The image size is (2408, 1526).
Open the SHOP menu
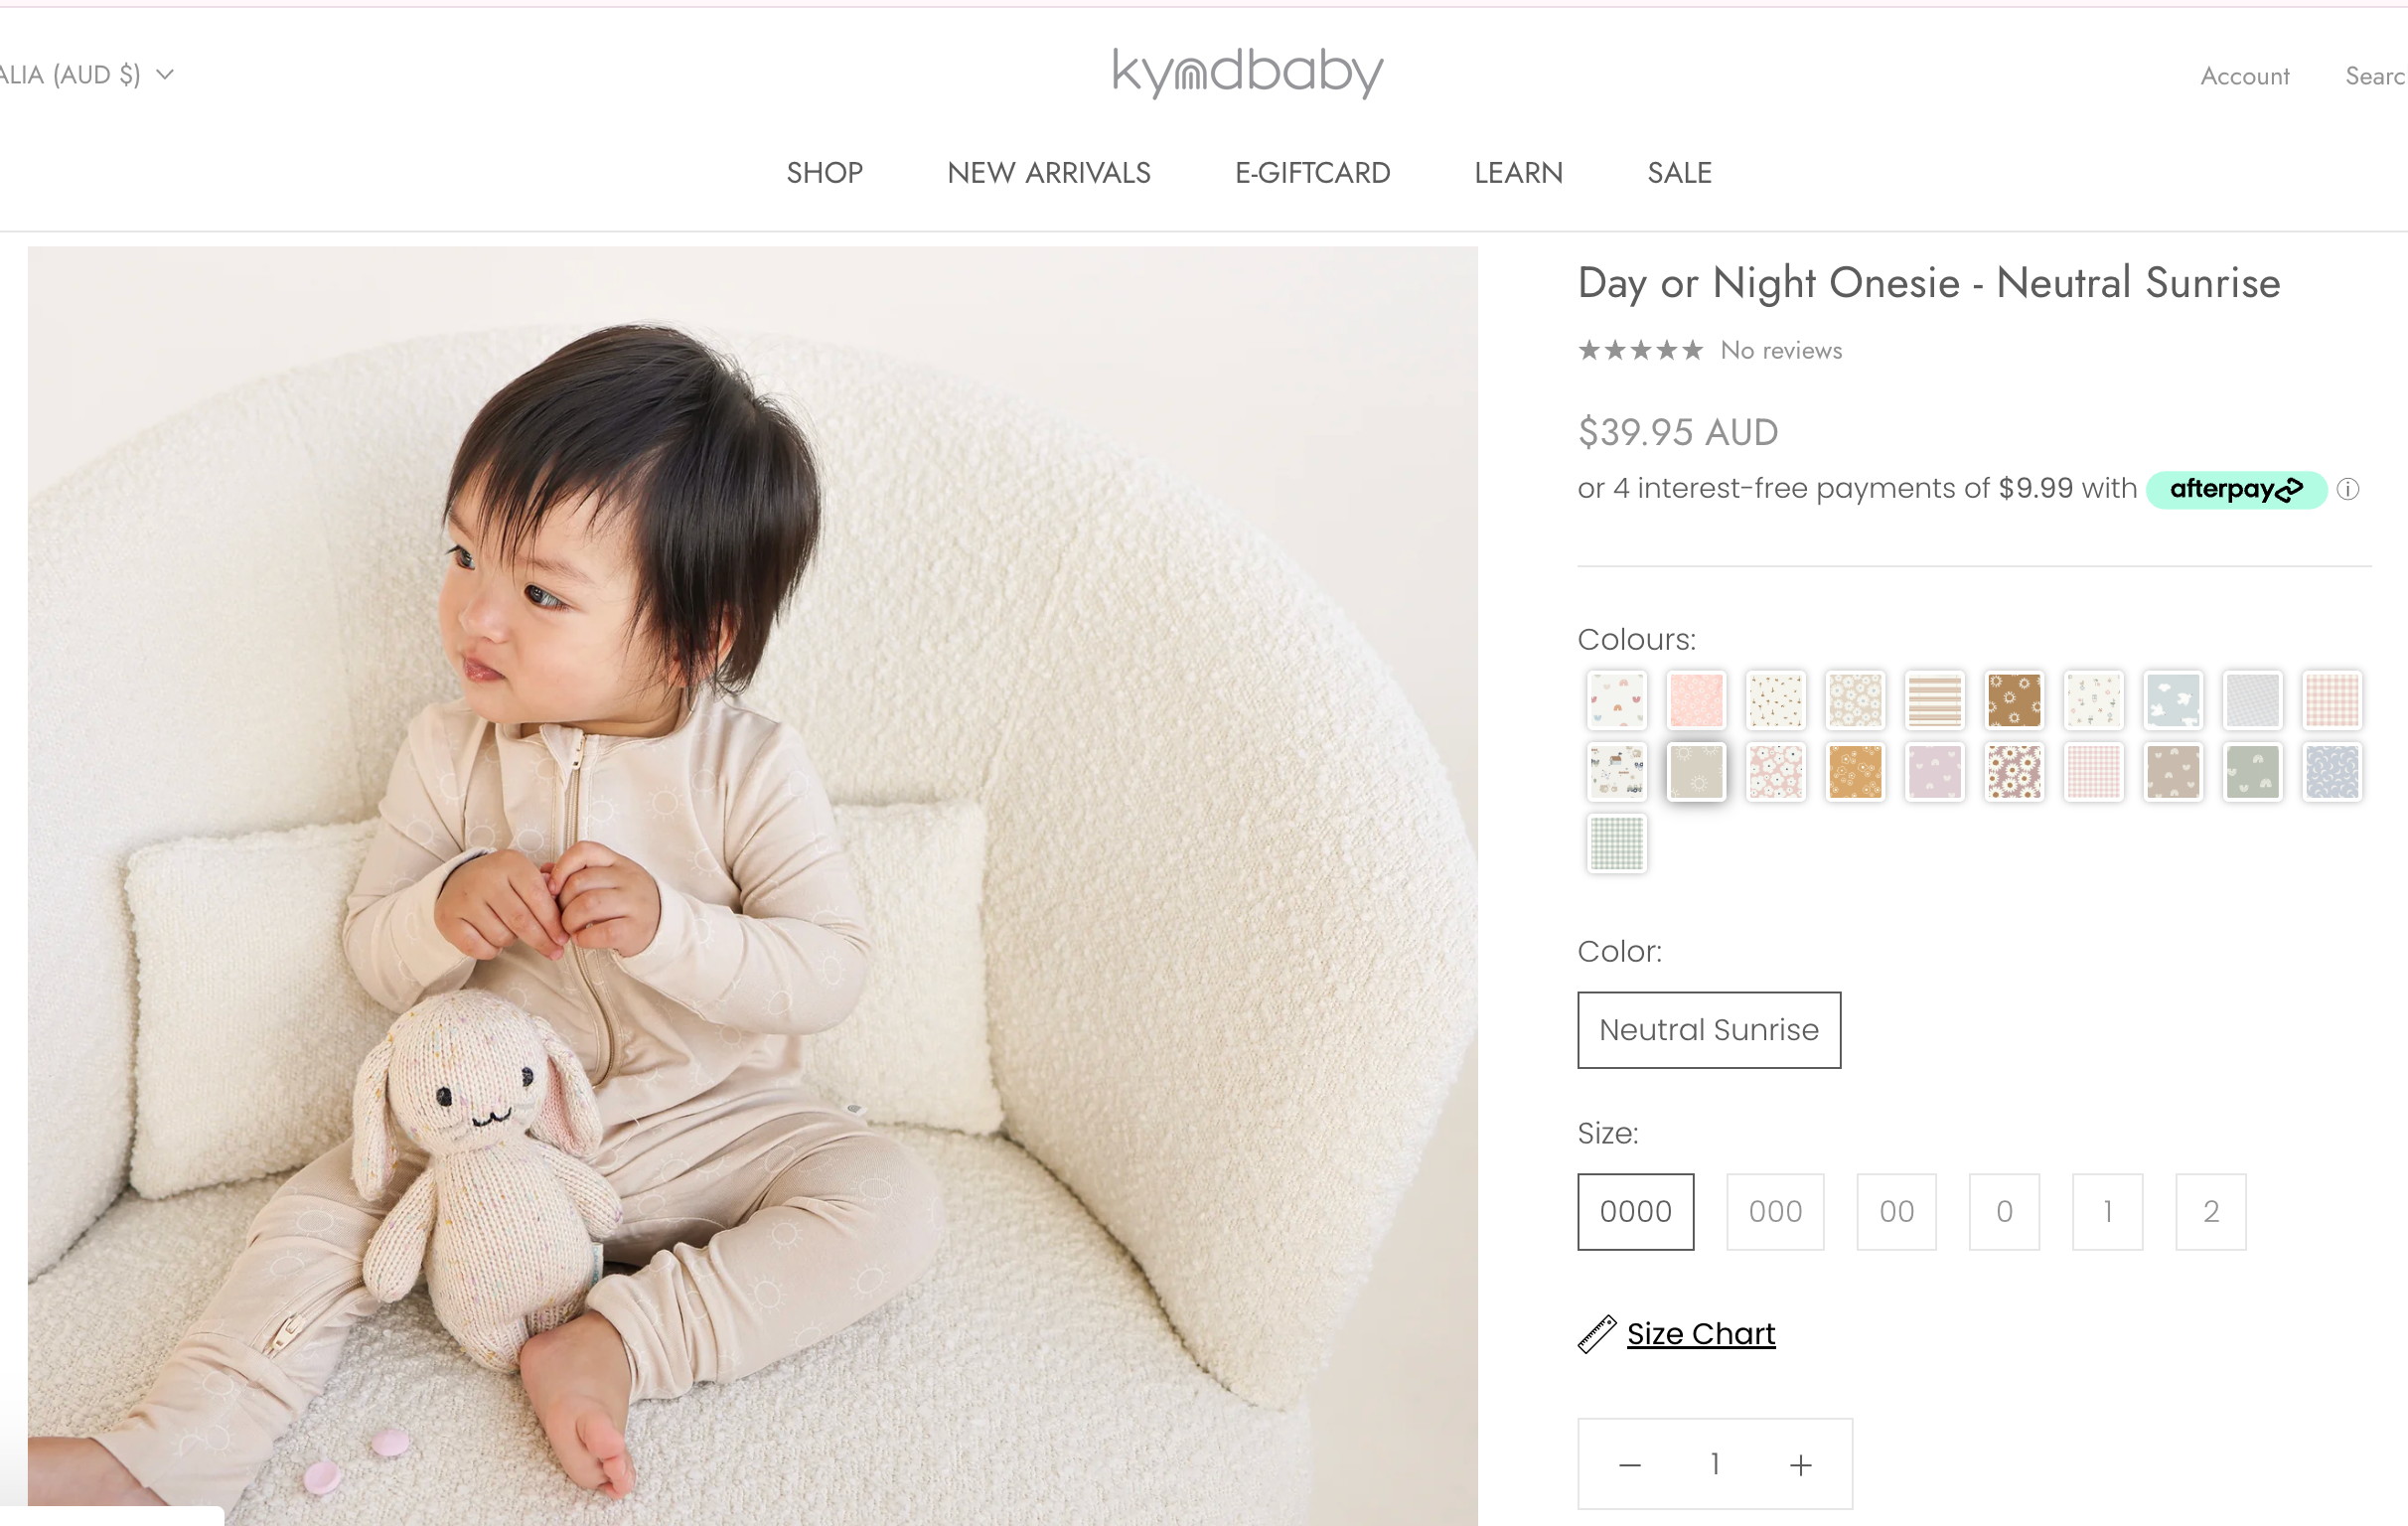tap(824, 173)
